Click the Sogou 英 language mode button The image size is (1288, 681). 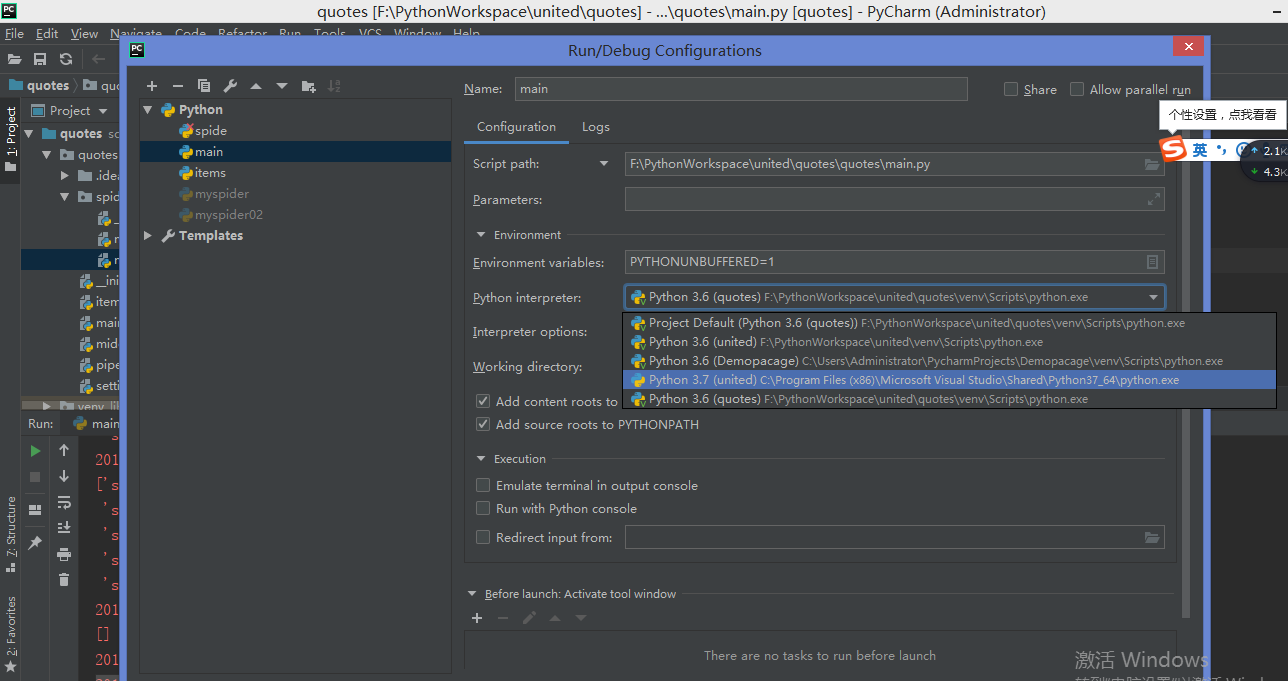coord(1200,150)
